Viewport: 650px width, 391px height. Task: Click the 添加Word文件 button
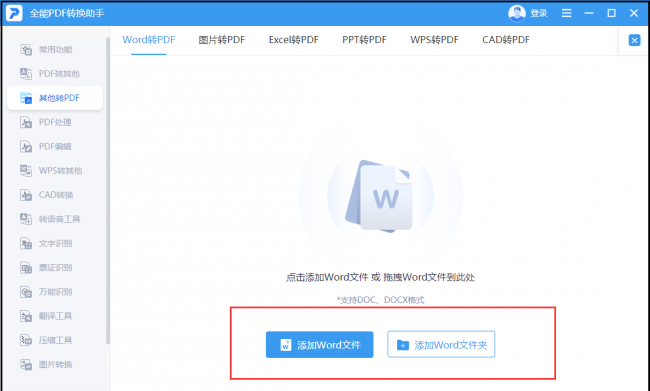pyautogui.click(x=320, y=345)
